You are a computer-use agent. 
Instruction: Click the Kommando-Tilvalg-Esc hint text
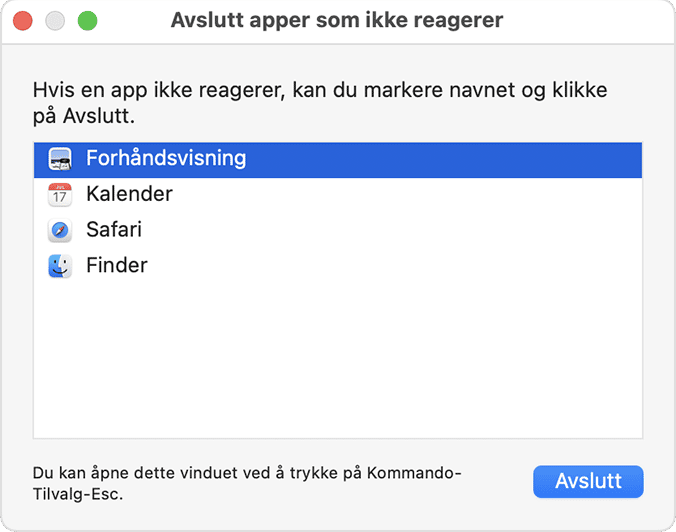click(x=246, y=482)
